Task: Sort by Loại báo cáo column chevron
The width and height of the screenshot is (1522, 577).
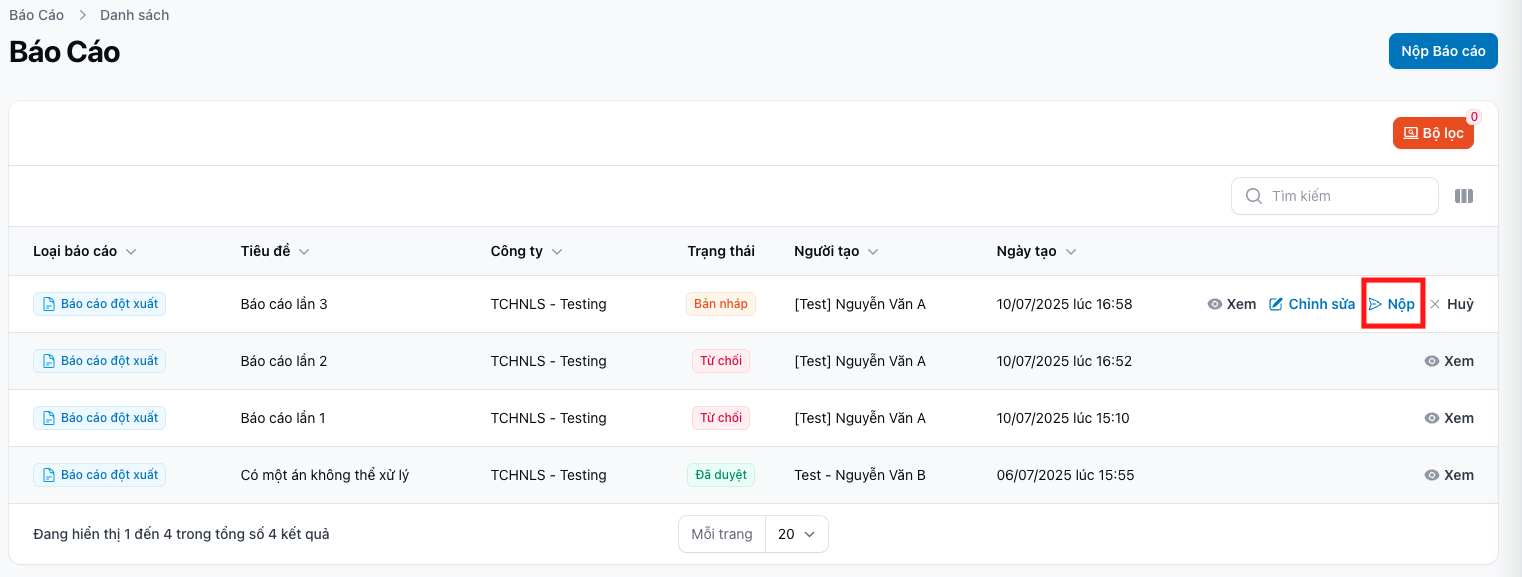Action: click(131, 252)
